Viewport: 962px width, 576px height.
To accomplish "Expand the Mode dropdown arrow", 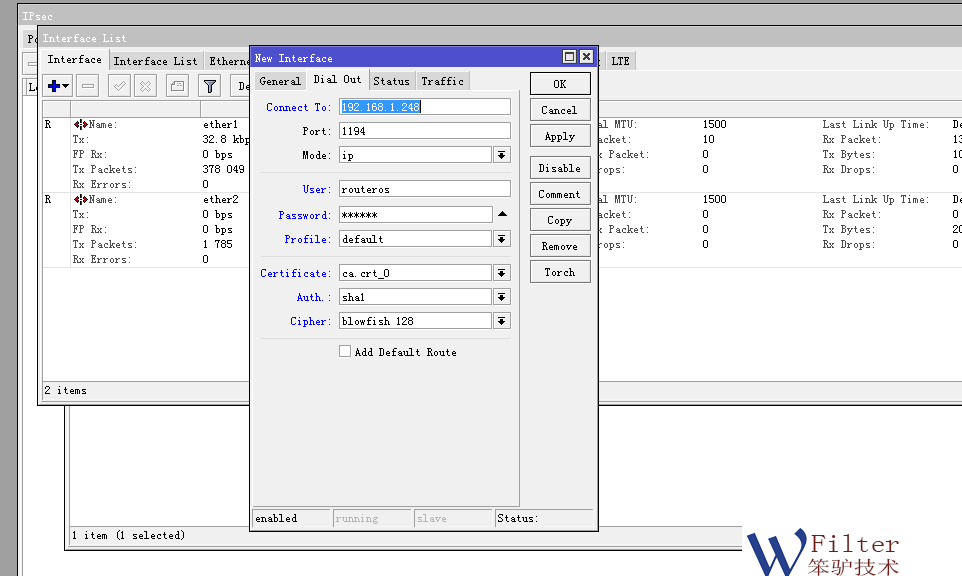I will click(x=502, y=155).
